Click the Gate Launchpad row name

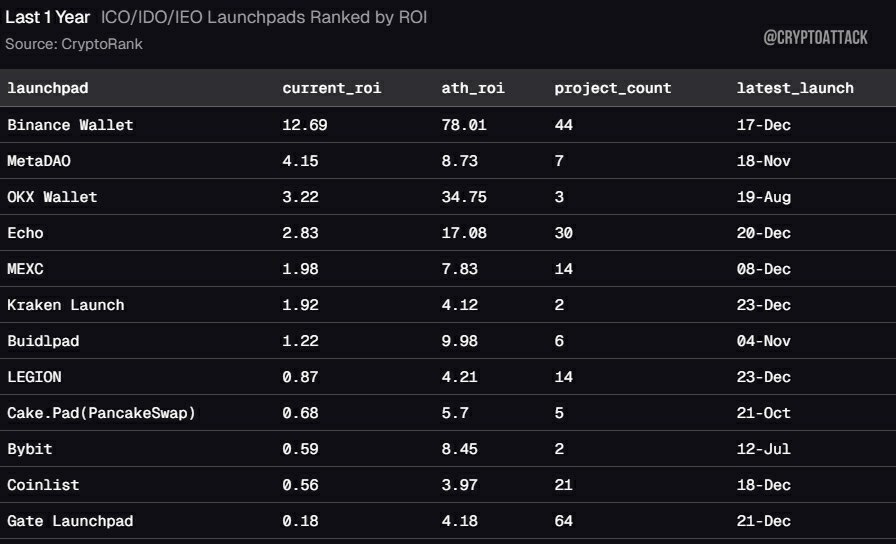point(70,521)
